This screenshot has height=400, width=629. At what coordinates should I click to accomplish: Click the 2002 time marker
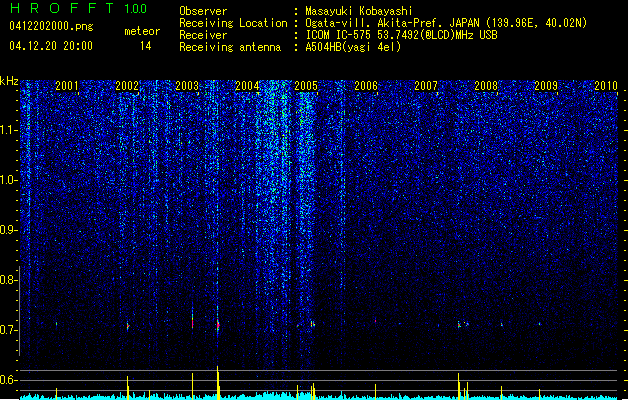(127, 85)
